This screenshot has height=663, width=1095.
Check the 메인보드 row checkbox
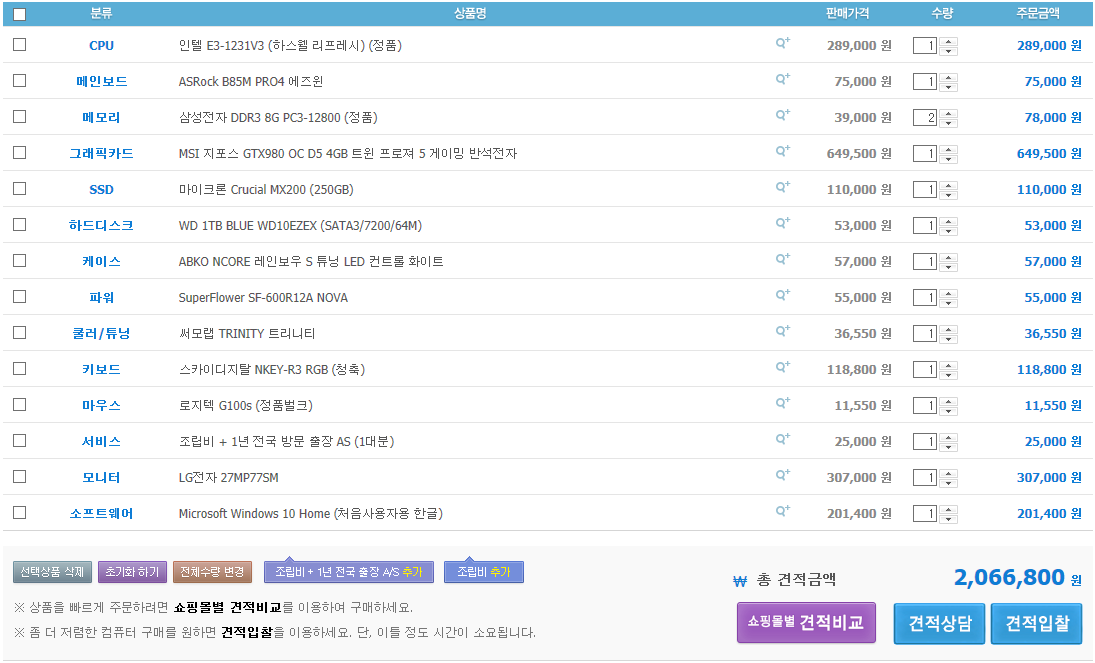click(x=20, y=80)
